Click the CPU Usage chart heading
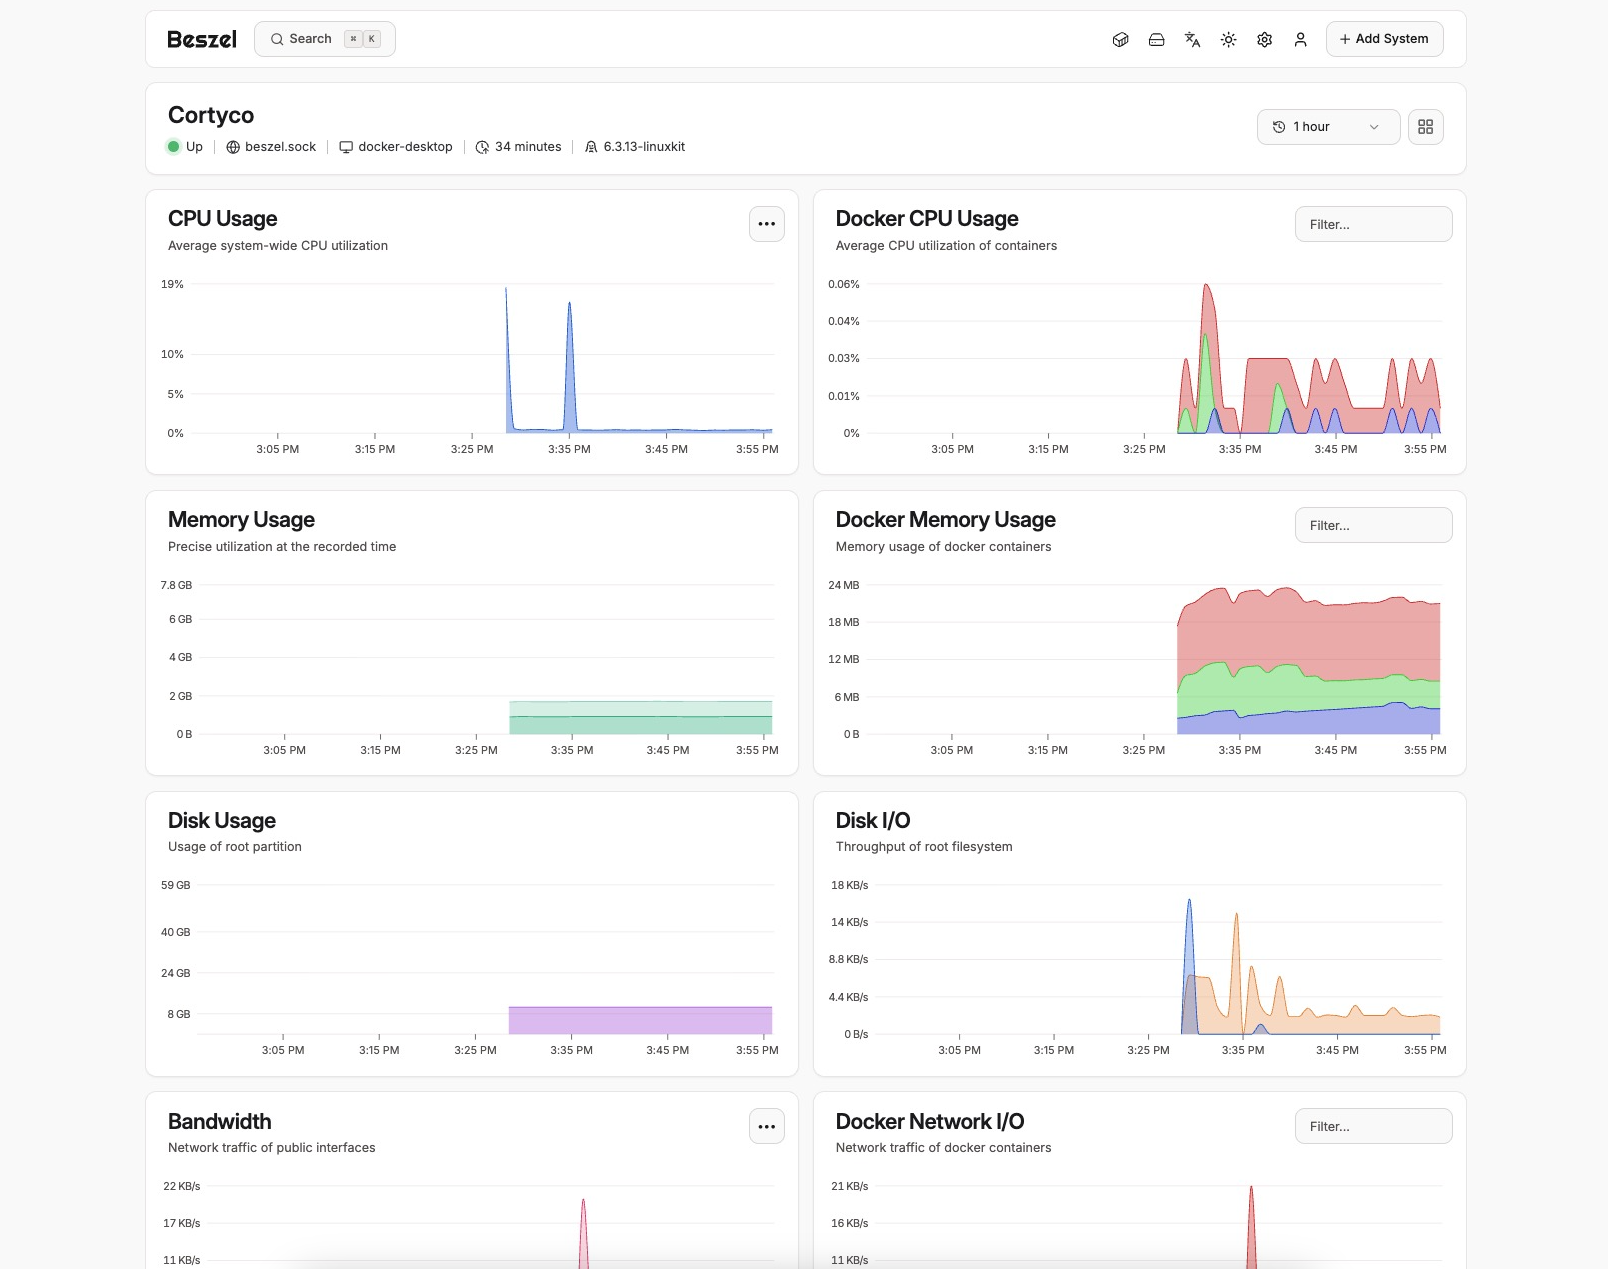The height and width of the screenshot is (1269, 1608). click(223, 219)
